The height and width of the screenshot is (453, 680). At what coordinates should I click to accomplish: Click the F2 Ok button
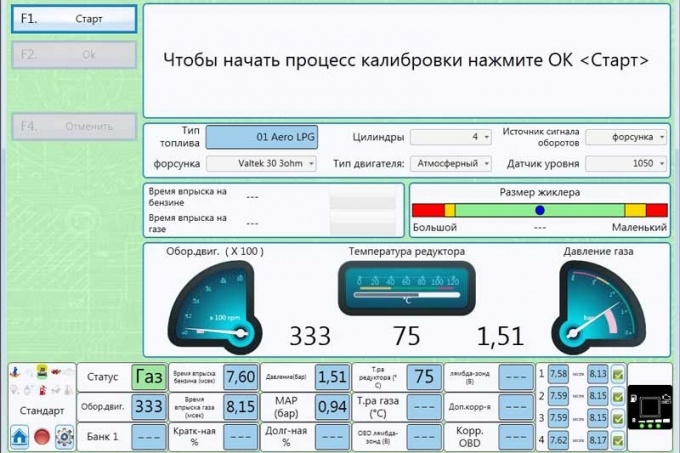point(74,55)
